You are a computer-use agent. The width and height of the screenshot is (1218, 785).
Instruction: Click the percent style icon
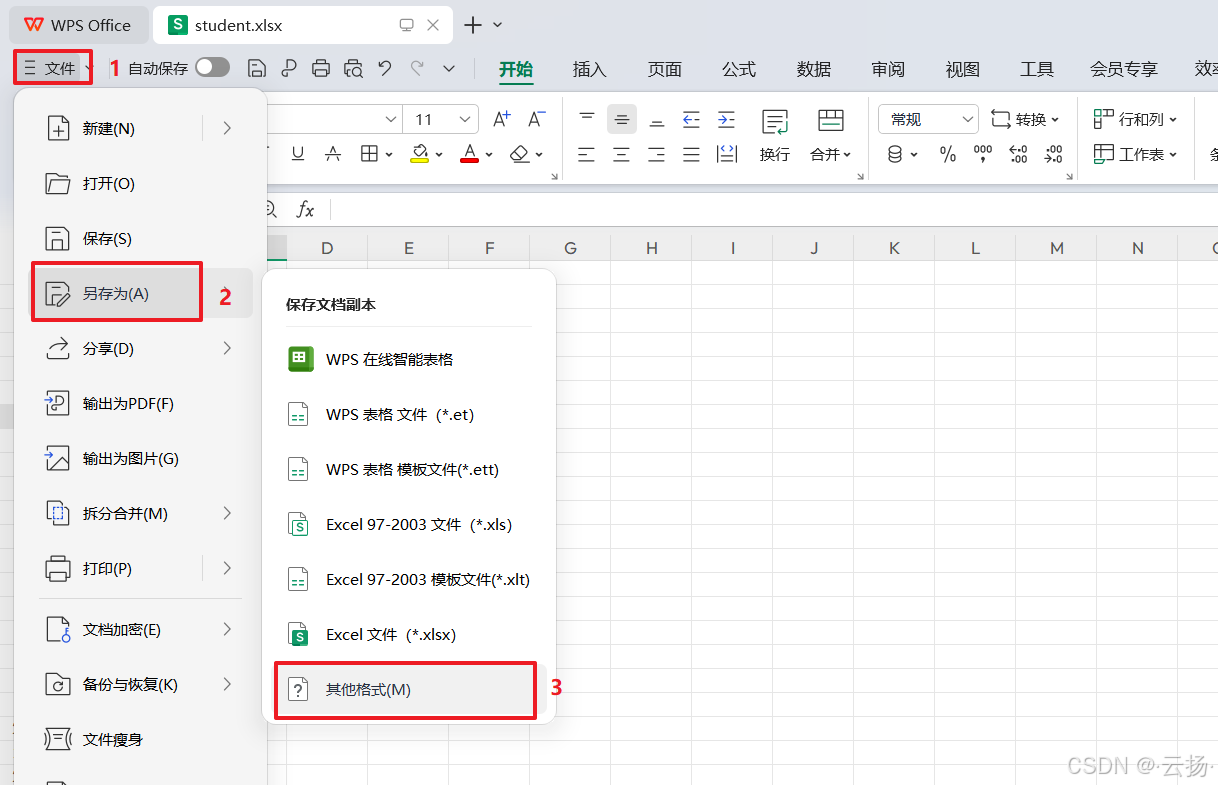point(947,154)
